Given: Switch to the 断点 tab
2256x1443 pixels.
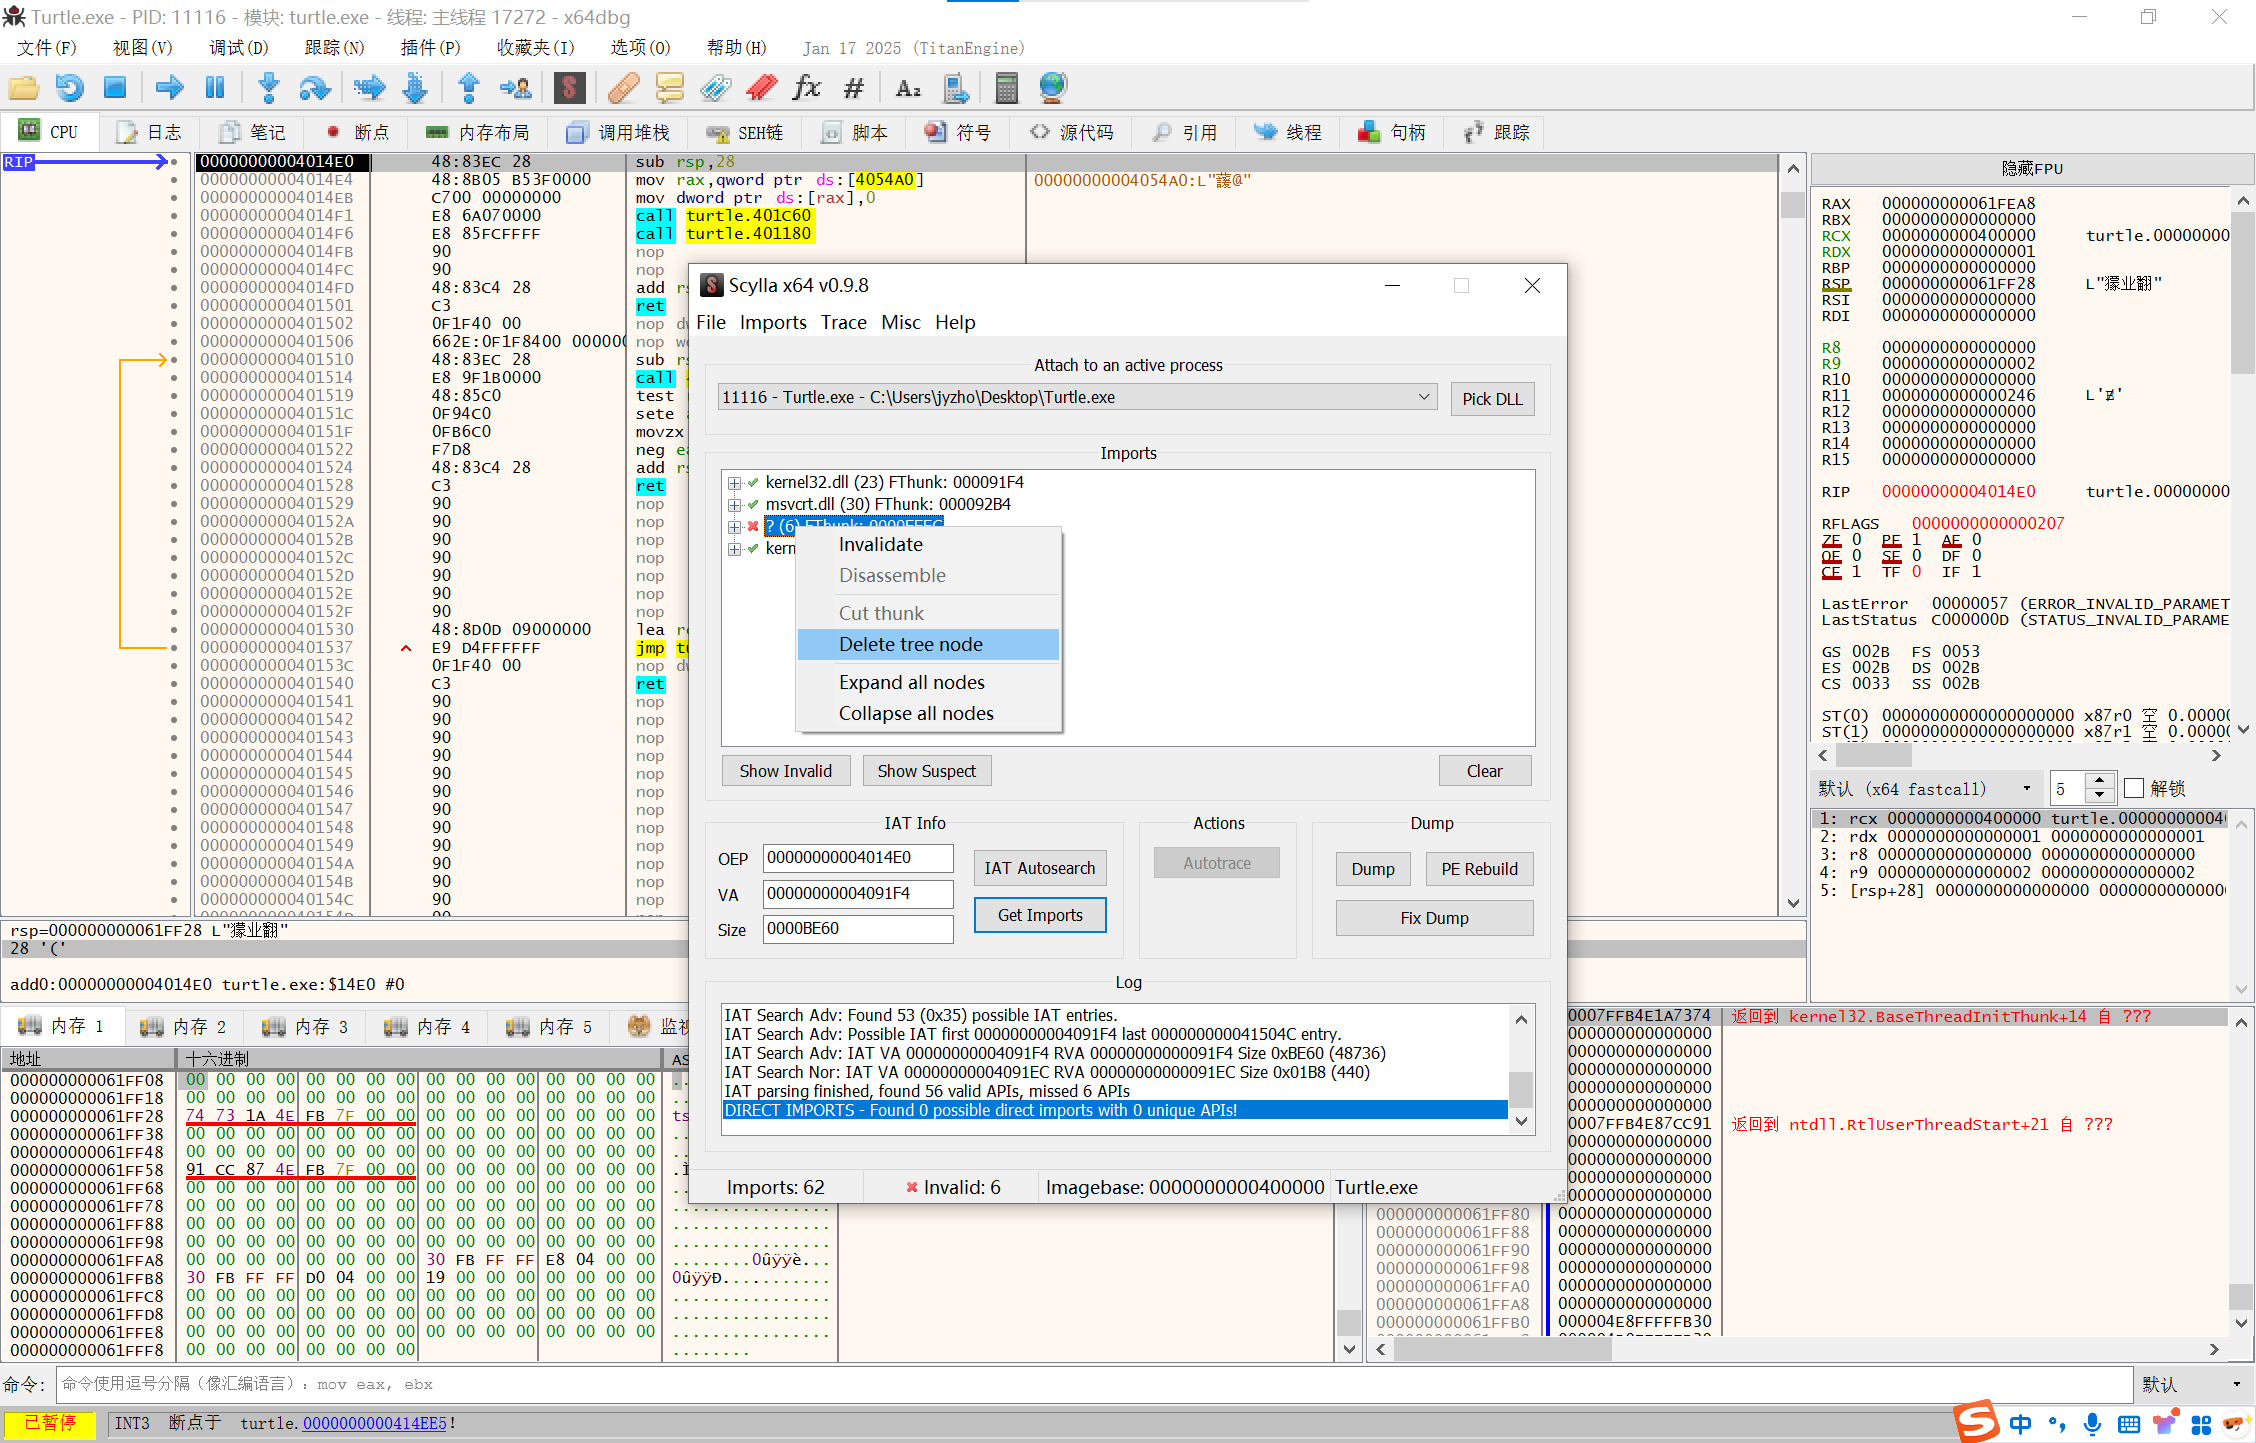Looking at the screenshot, I should 358,132.
